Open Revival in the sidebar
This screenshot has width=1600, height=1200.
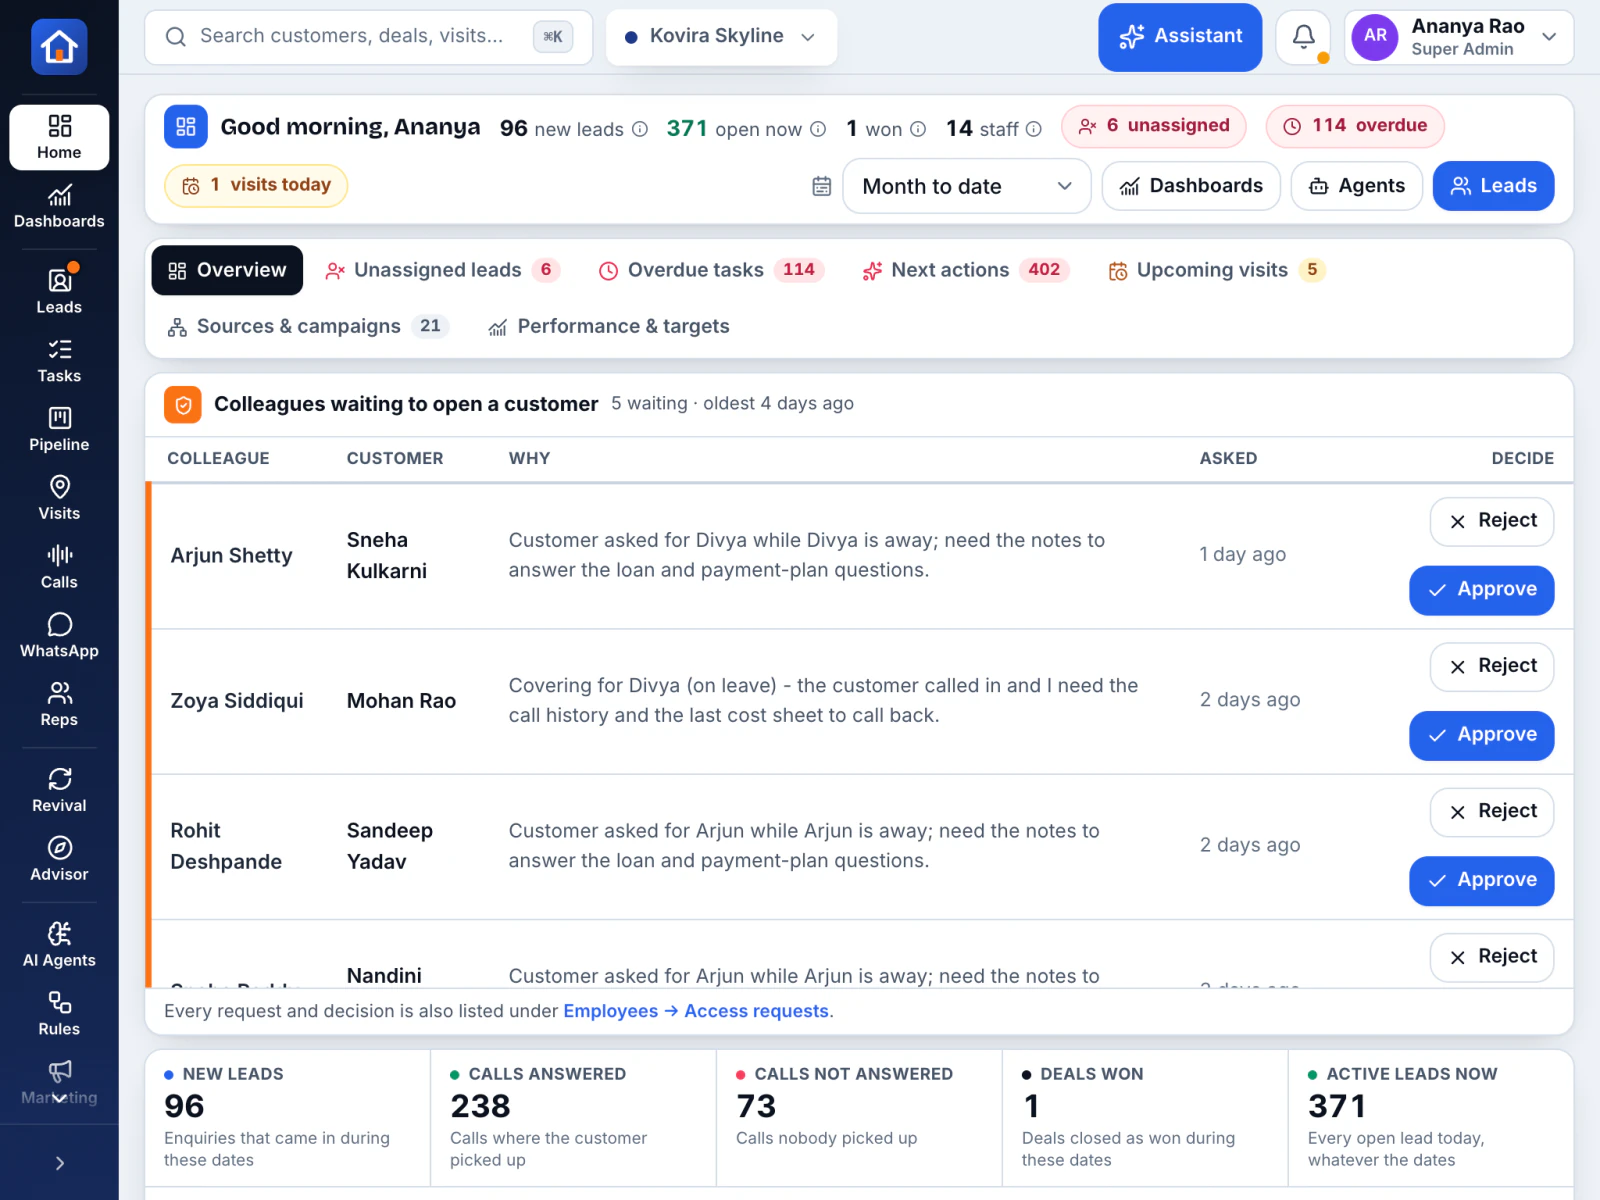coord(59,790)
